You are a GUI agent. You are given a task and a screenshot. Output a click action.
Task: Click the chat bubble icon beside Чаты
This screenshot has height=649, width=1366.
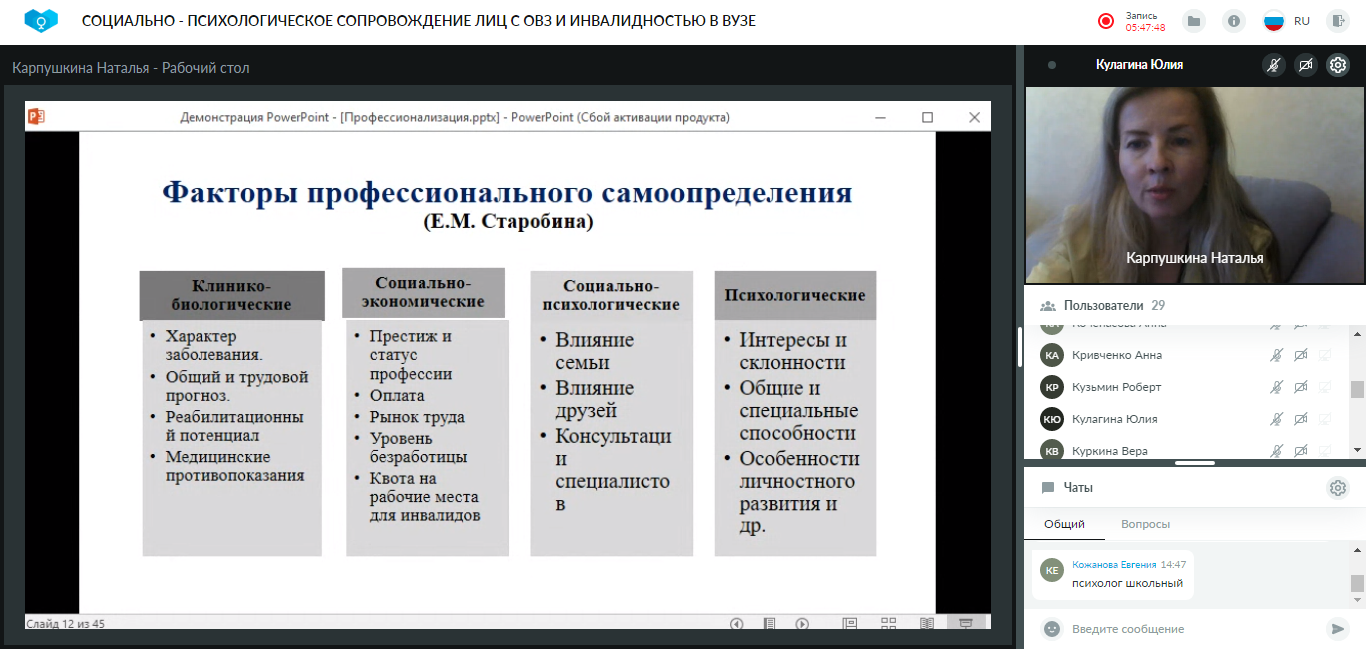pos(1048,488)
